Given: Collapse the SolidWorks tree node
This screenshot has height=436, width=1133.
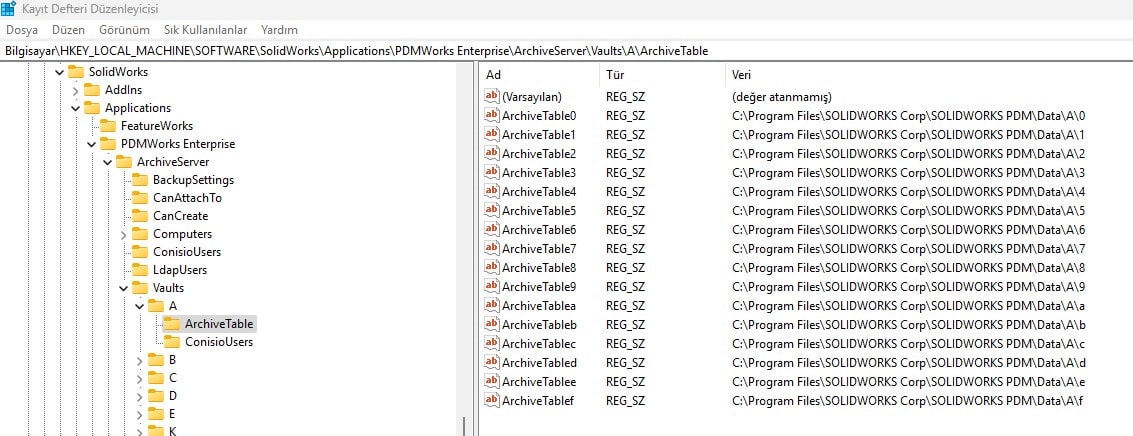Looking at the screenshot, I should click(59, 72).
